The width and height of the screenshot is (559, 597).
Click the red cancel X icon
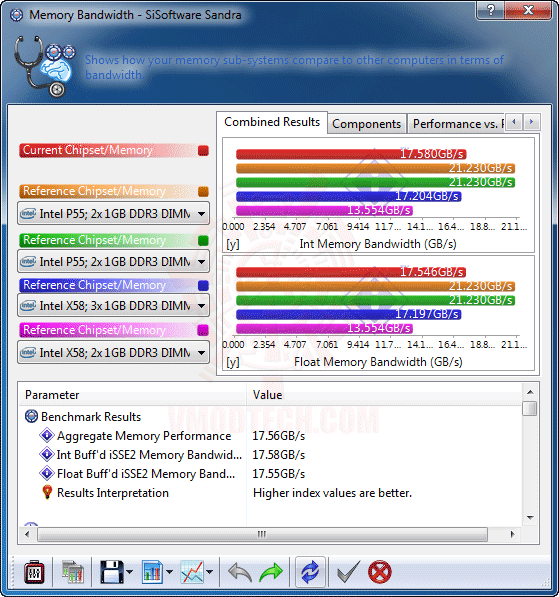tap(380, 572)
